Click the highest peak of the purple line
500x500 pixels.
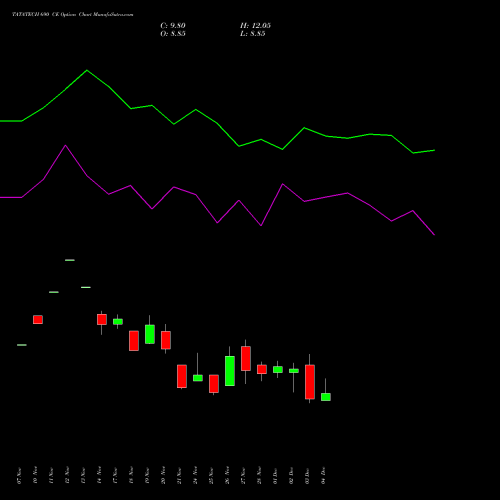point(65,145)
